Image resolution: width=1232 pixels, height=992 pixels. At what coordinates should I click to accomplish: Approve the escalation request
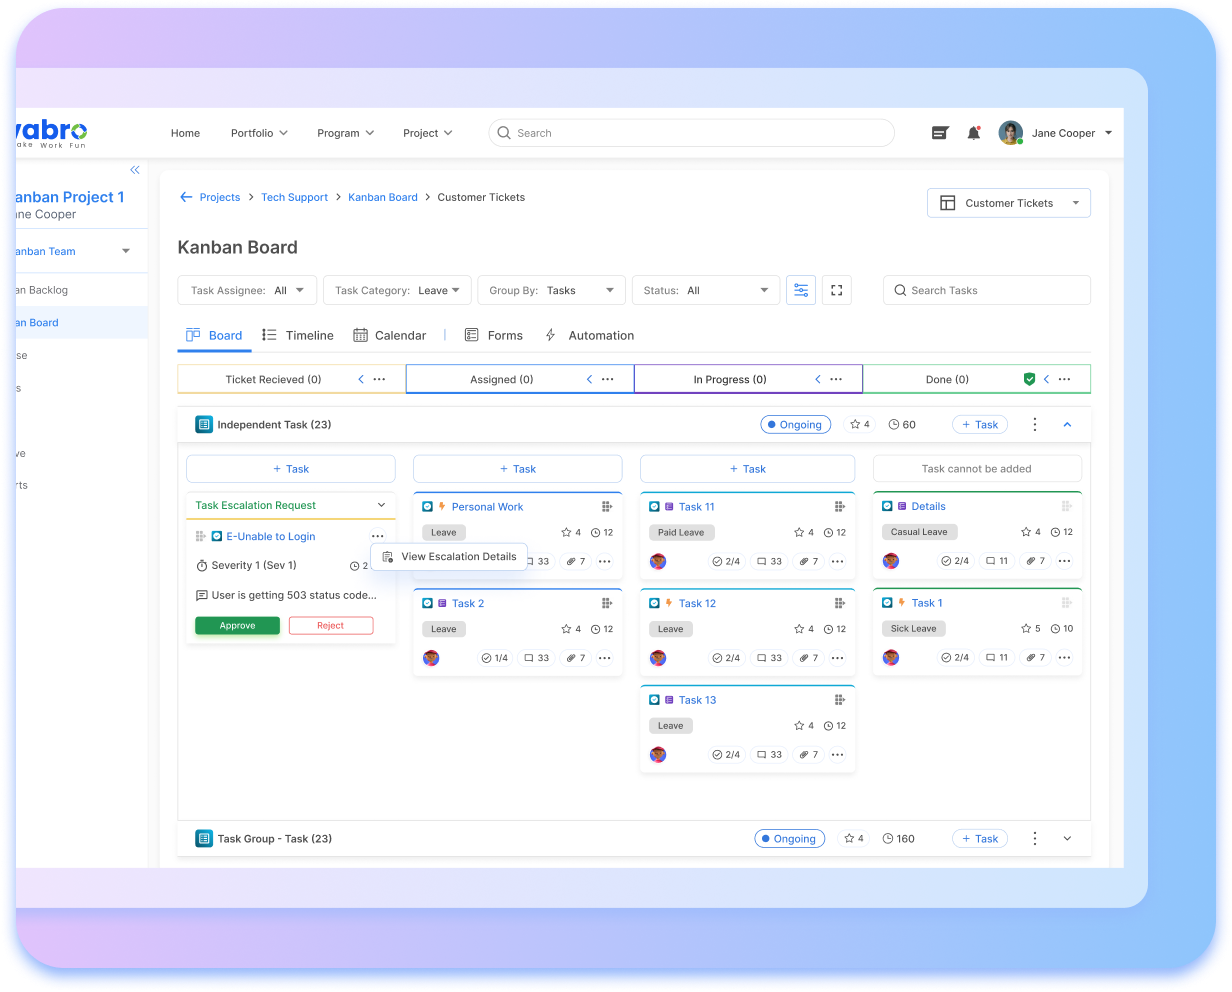tap(237, 626)
